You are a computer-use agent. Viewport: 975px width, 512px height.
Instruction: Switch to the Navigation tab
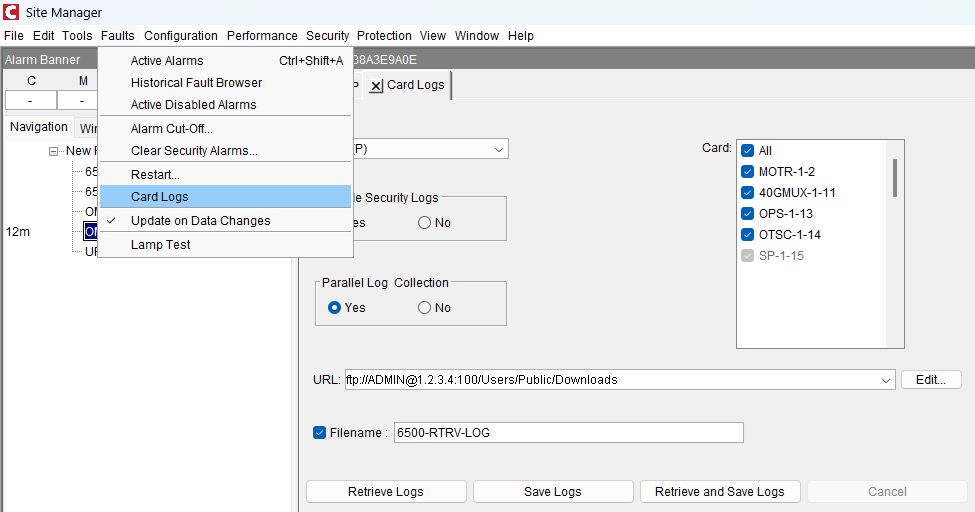click(39, 127)
